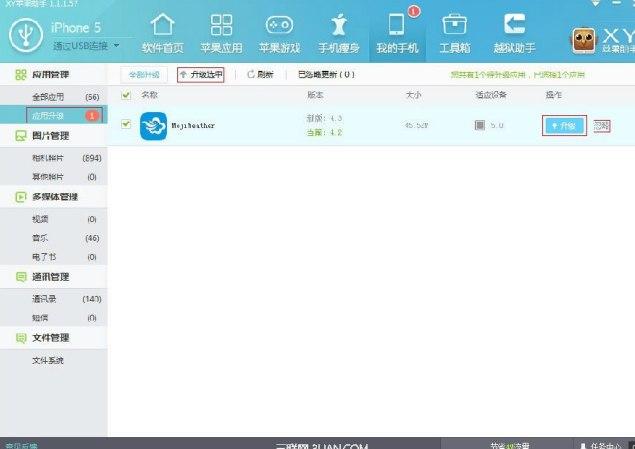Click the MojiWeather app name text
The width and height of the screenshot is (635, 449).
click(193, 126)
